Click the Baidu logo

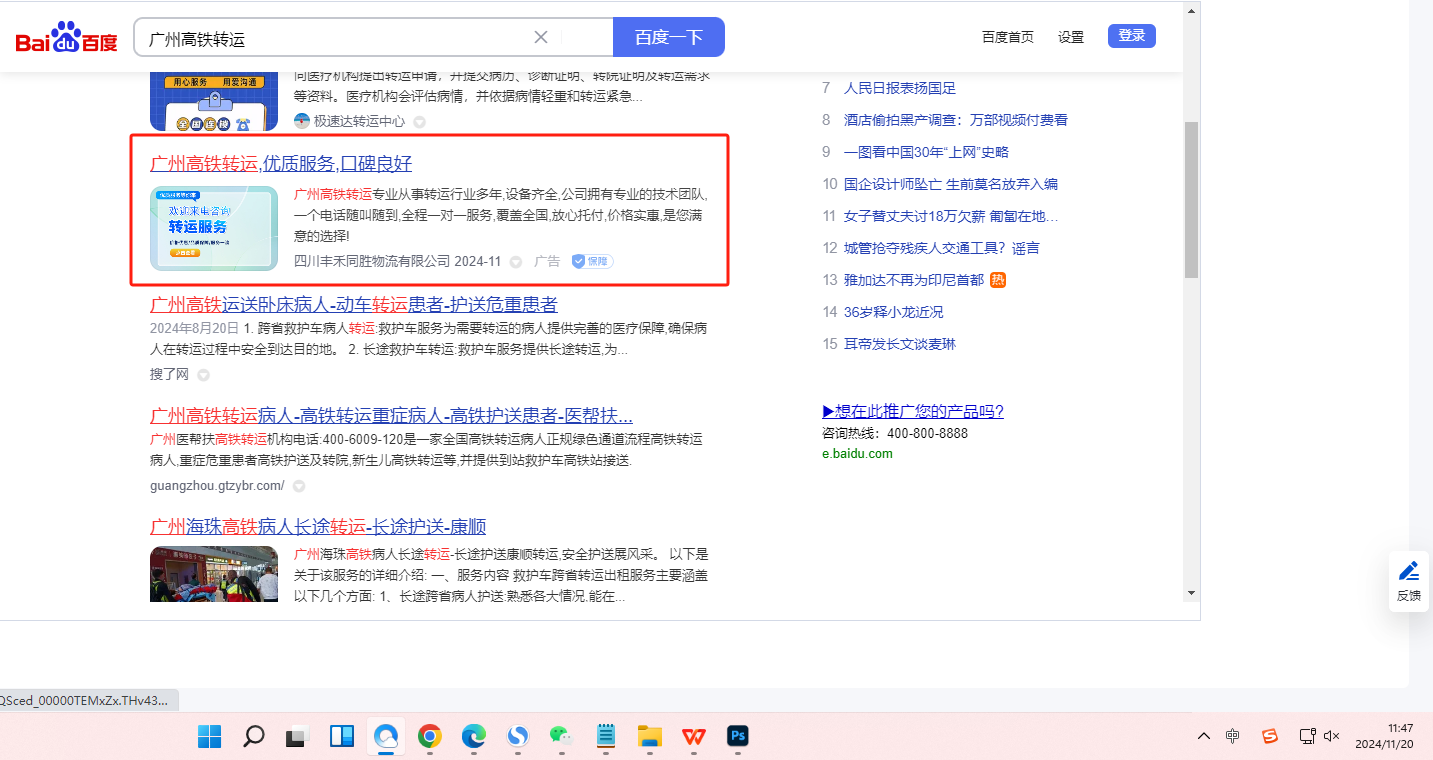(x=66, y=38)
